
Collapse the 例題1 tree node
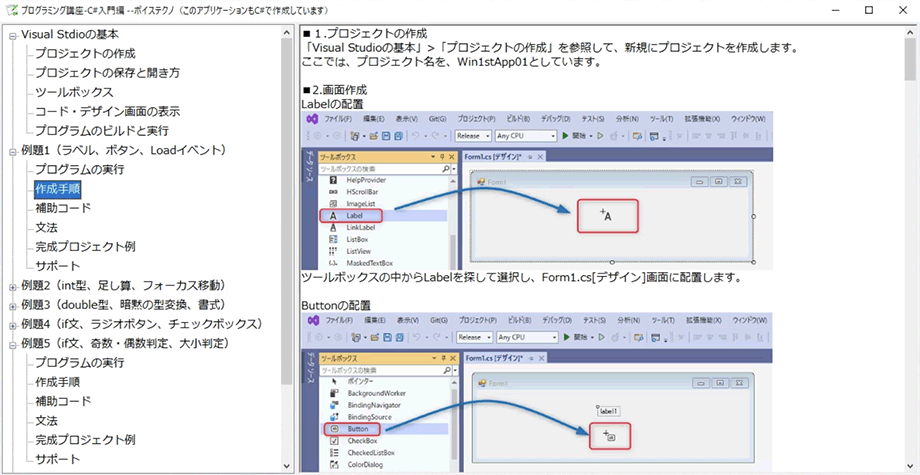pos(13,152)
